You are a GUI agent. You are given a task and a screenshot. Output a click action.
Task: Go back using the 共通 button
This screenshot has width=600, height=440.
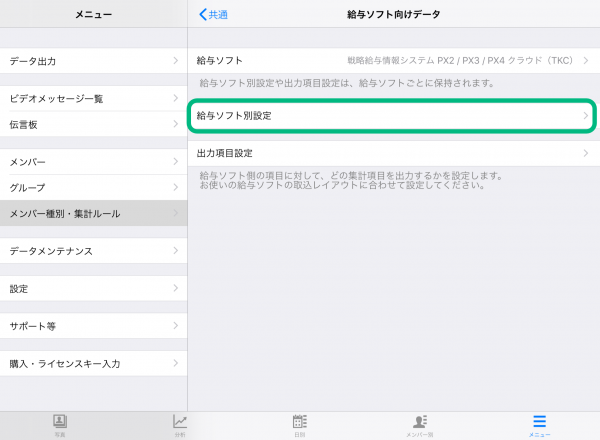coord(214,14)
